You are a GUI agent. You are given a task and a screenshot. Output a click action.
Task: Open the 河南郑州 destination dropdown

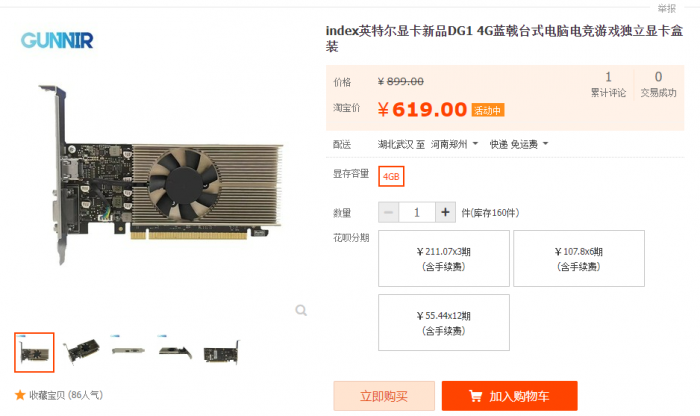pyautogui.click(x=454, y=144)
